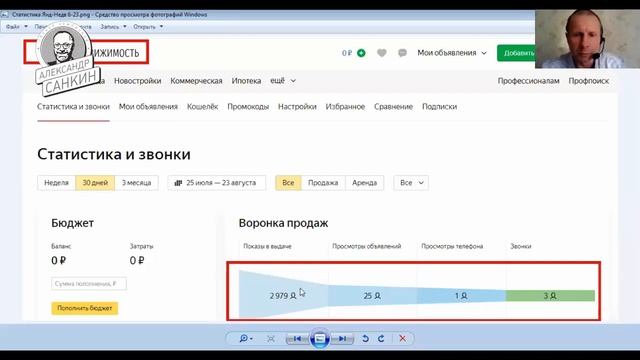This screenshot has height=360, width=640.
Task: Click the 2 979 funnel segment
Action: click(283, 295)
